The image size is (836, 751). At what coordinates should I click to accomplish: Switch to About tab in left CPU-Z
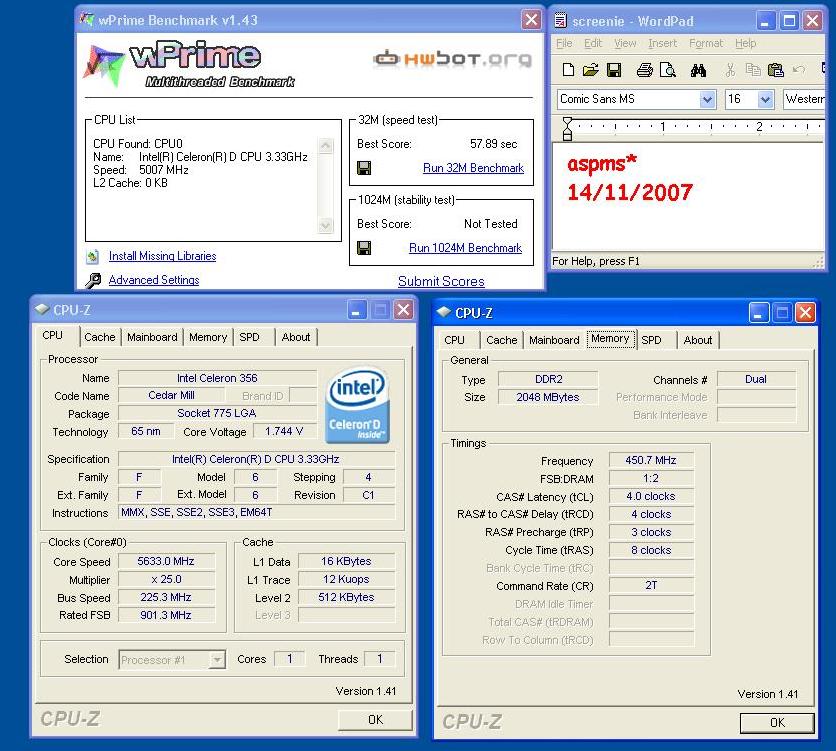296,337
